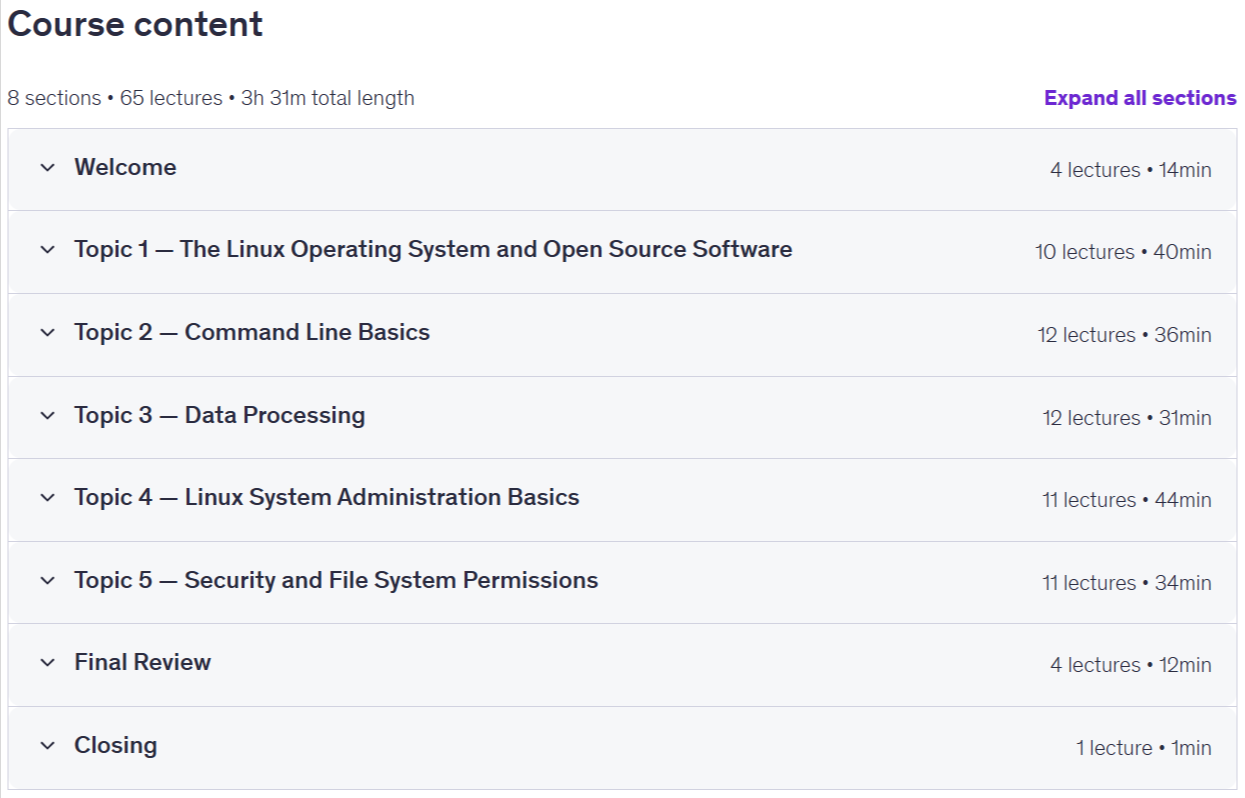Click the '12 lectures • 31min' text
Screen dimensions: 1245x798
[x=1127, y=418]
